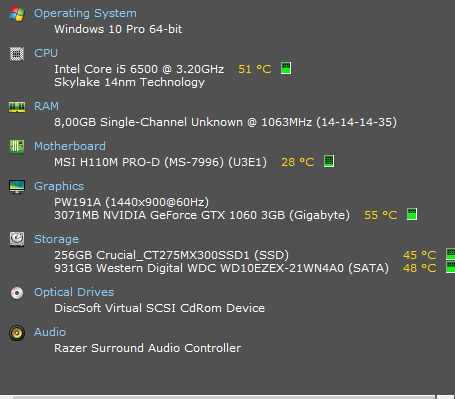Open the Operating System section link
The image size is (455, 399).
(85, 13)
